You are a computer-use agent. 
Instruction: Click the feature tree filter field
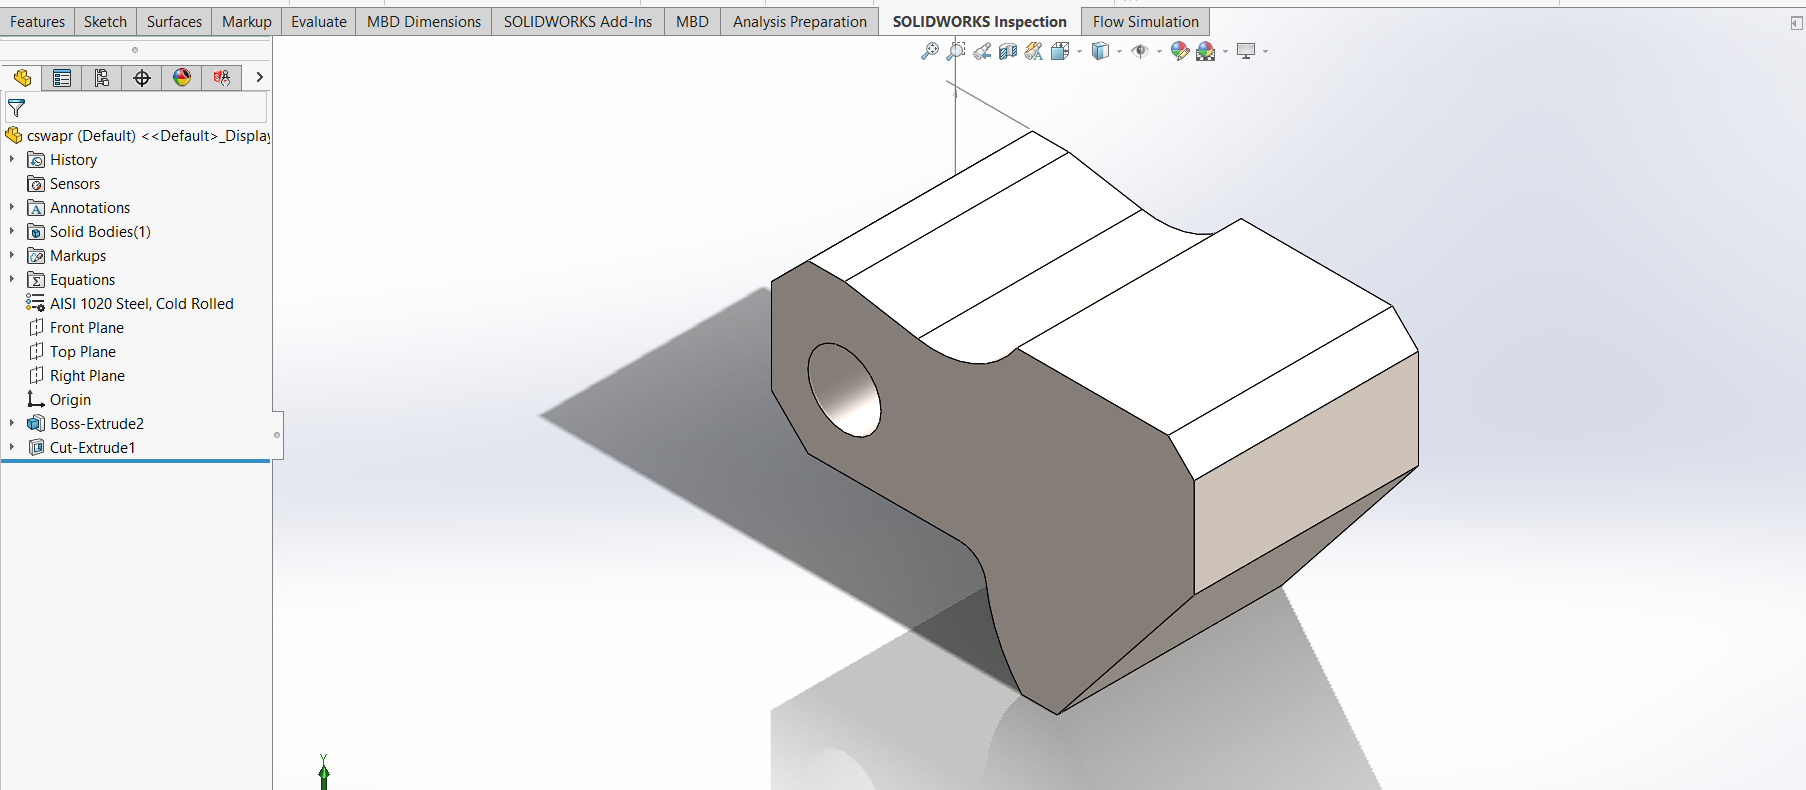tap(136, 107)
